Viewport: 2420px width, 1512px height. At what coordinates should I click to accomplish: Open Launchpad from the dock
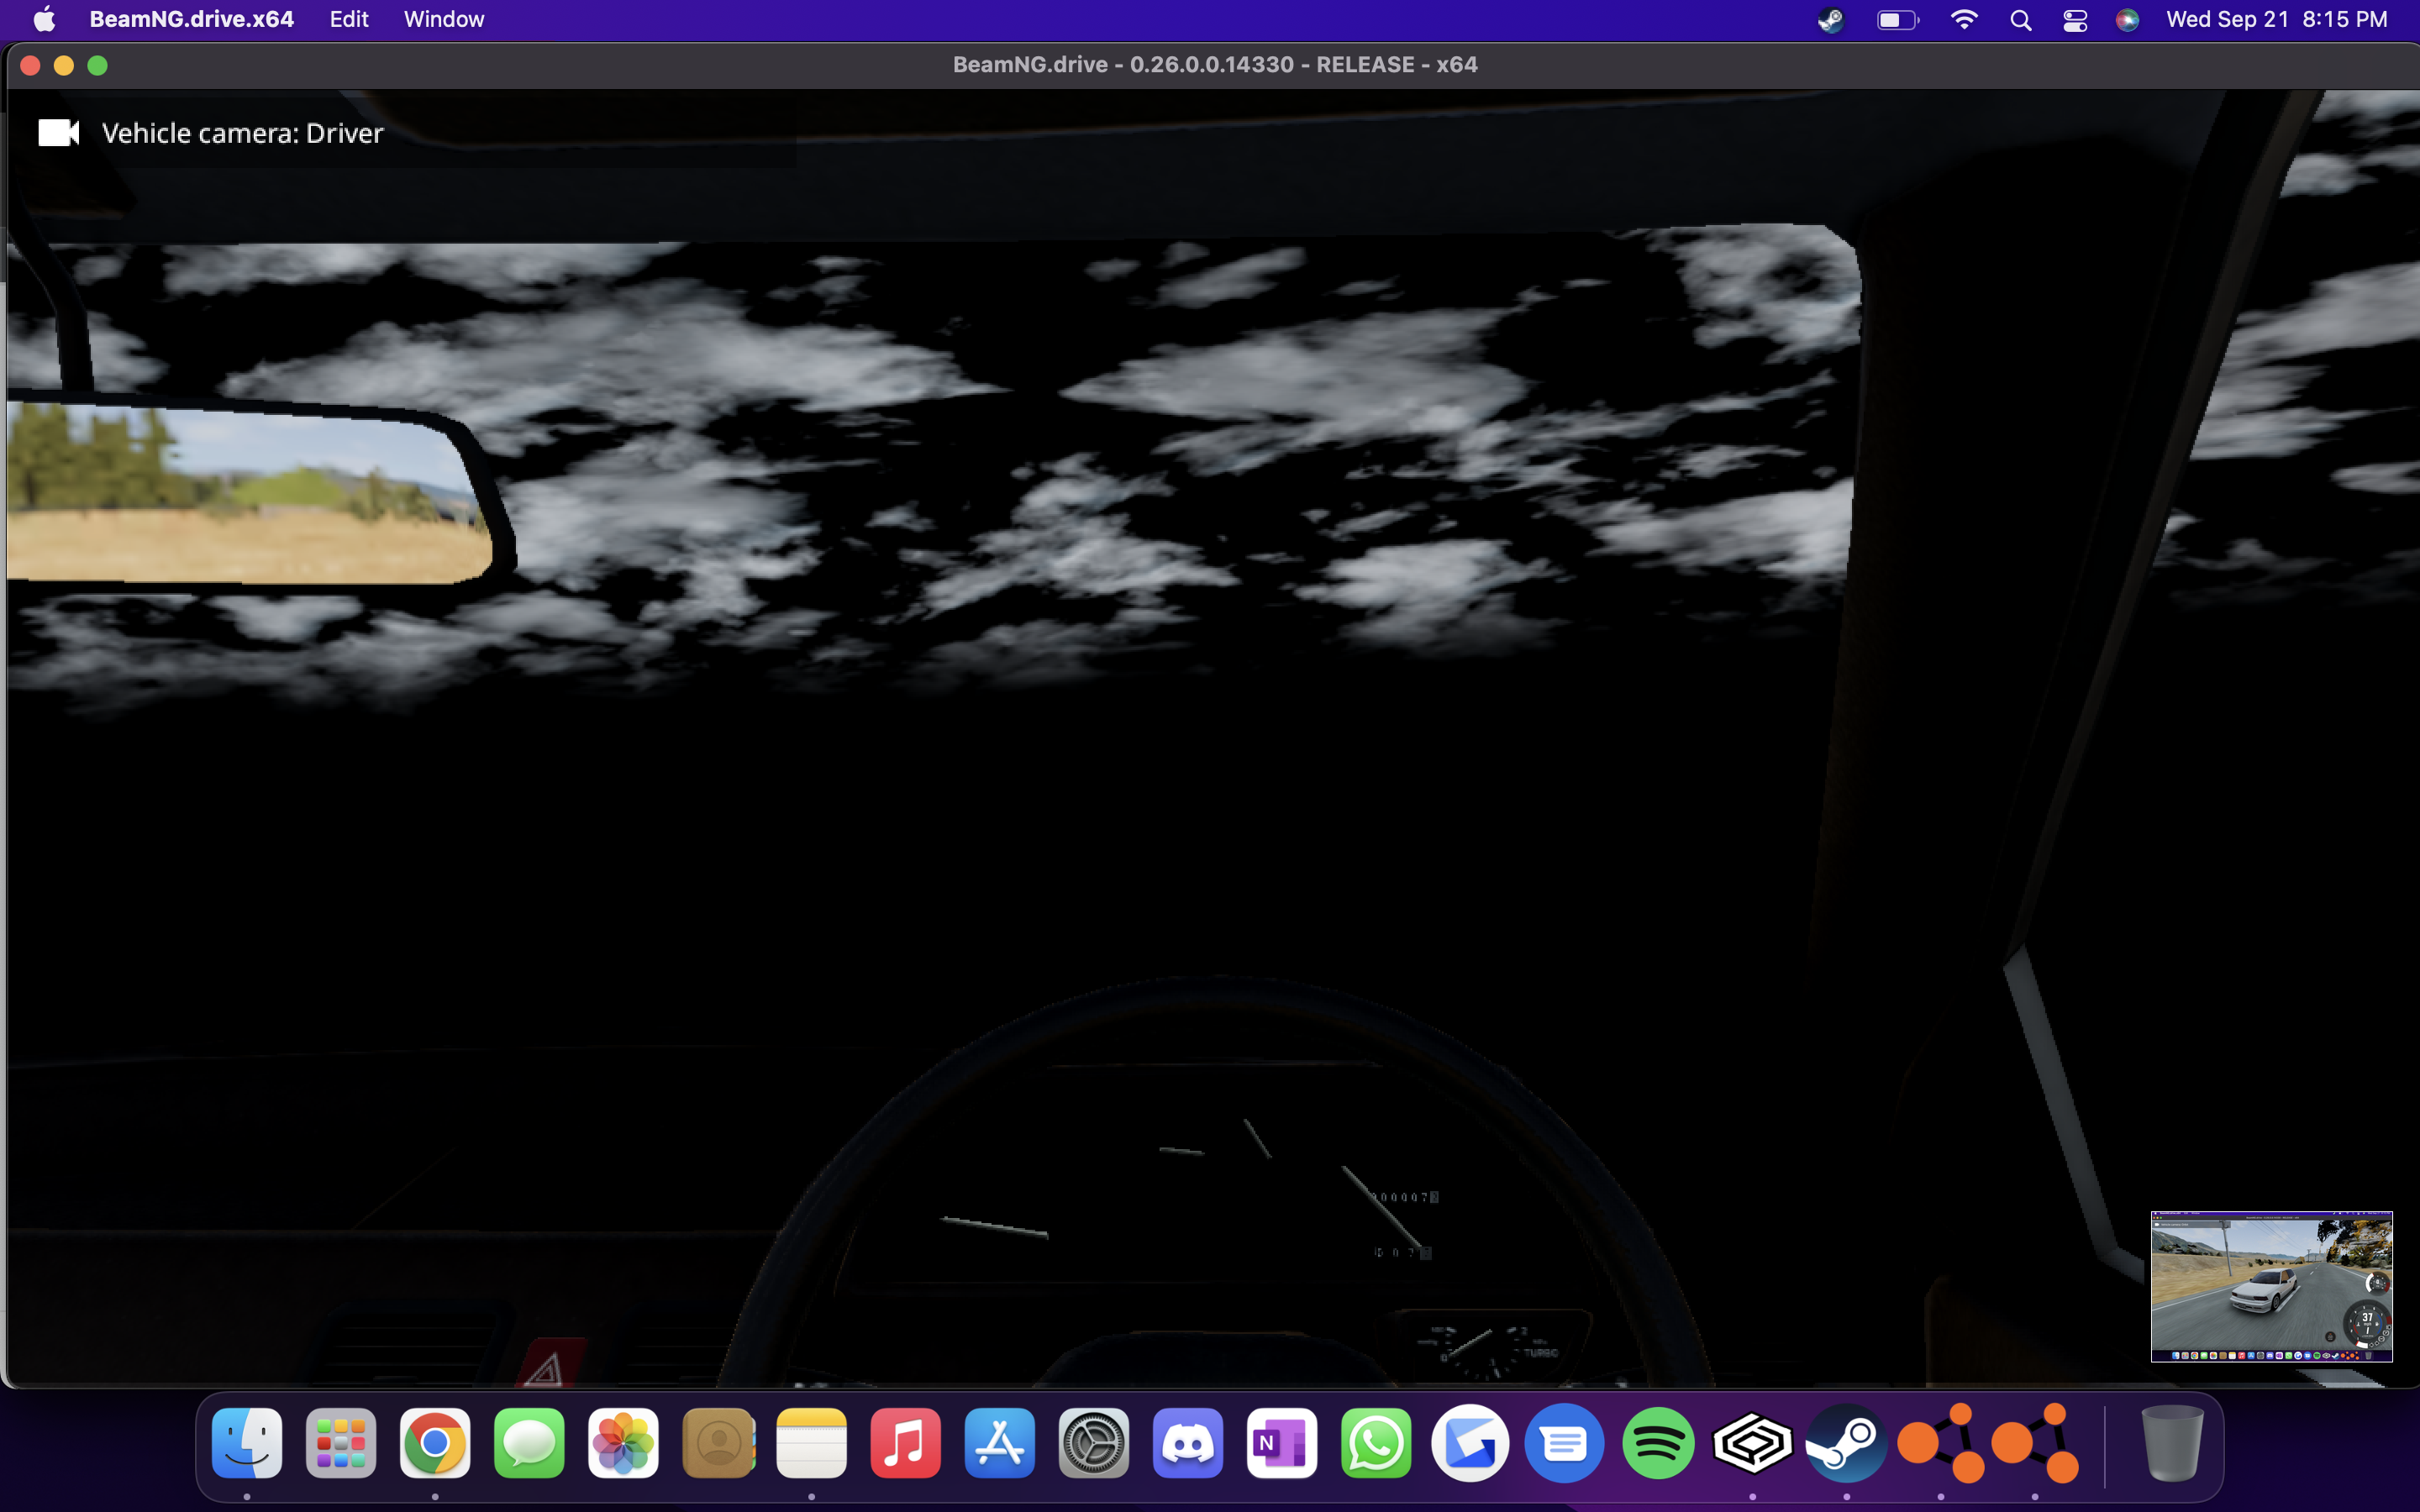pos(341,1443)
